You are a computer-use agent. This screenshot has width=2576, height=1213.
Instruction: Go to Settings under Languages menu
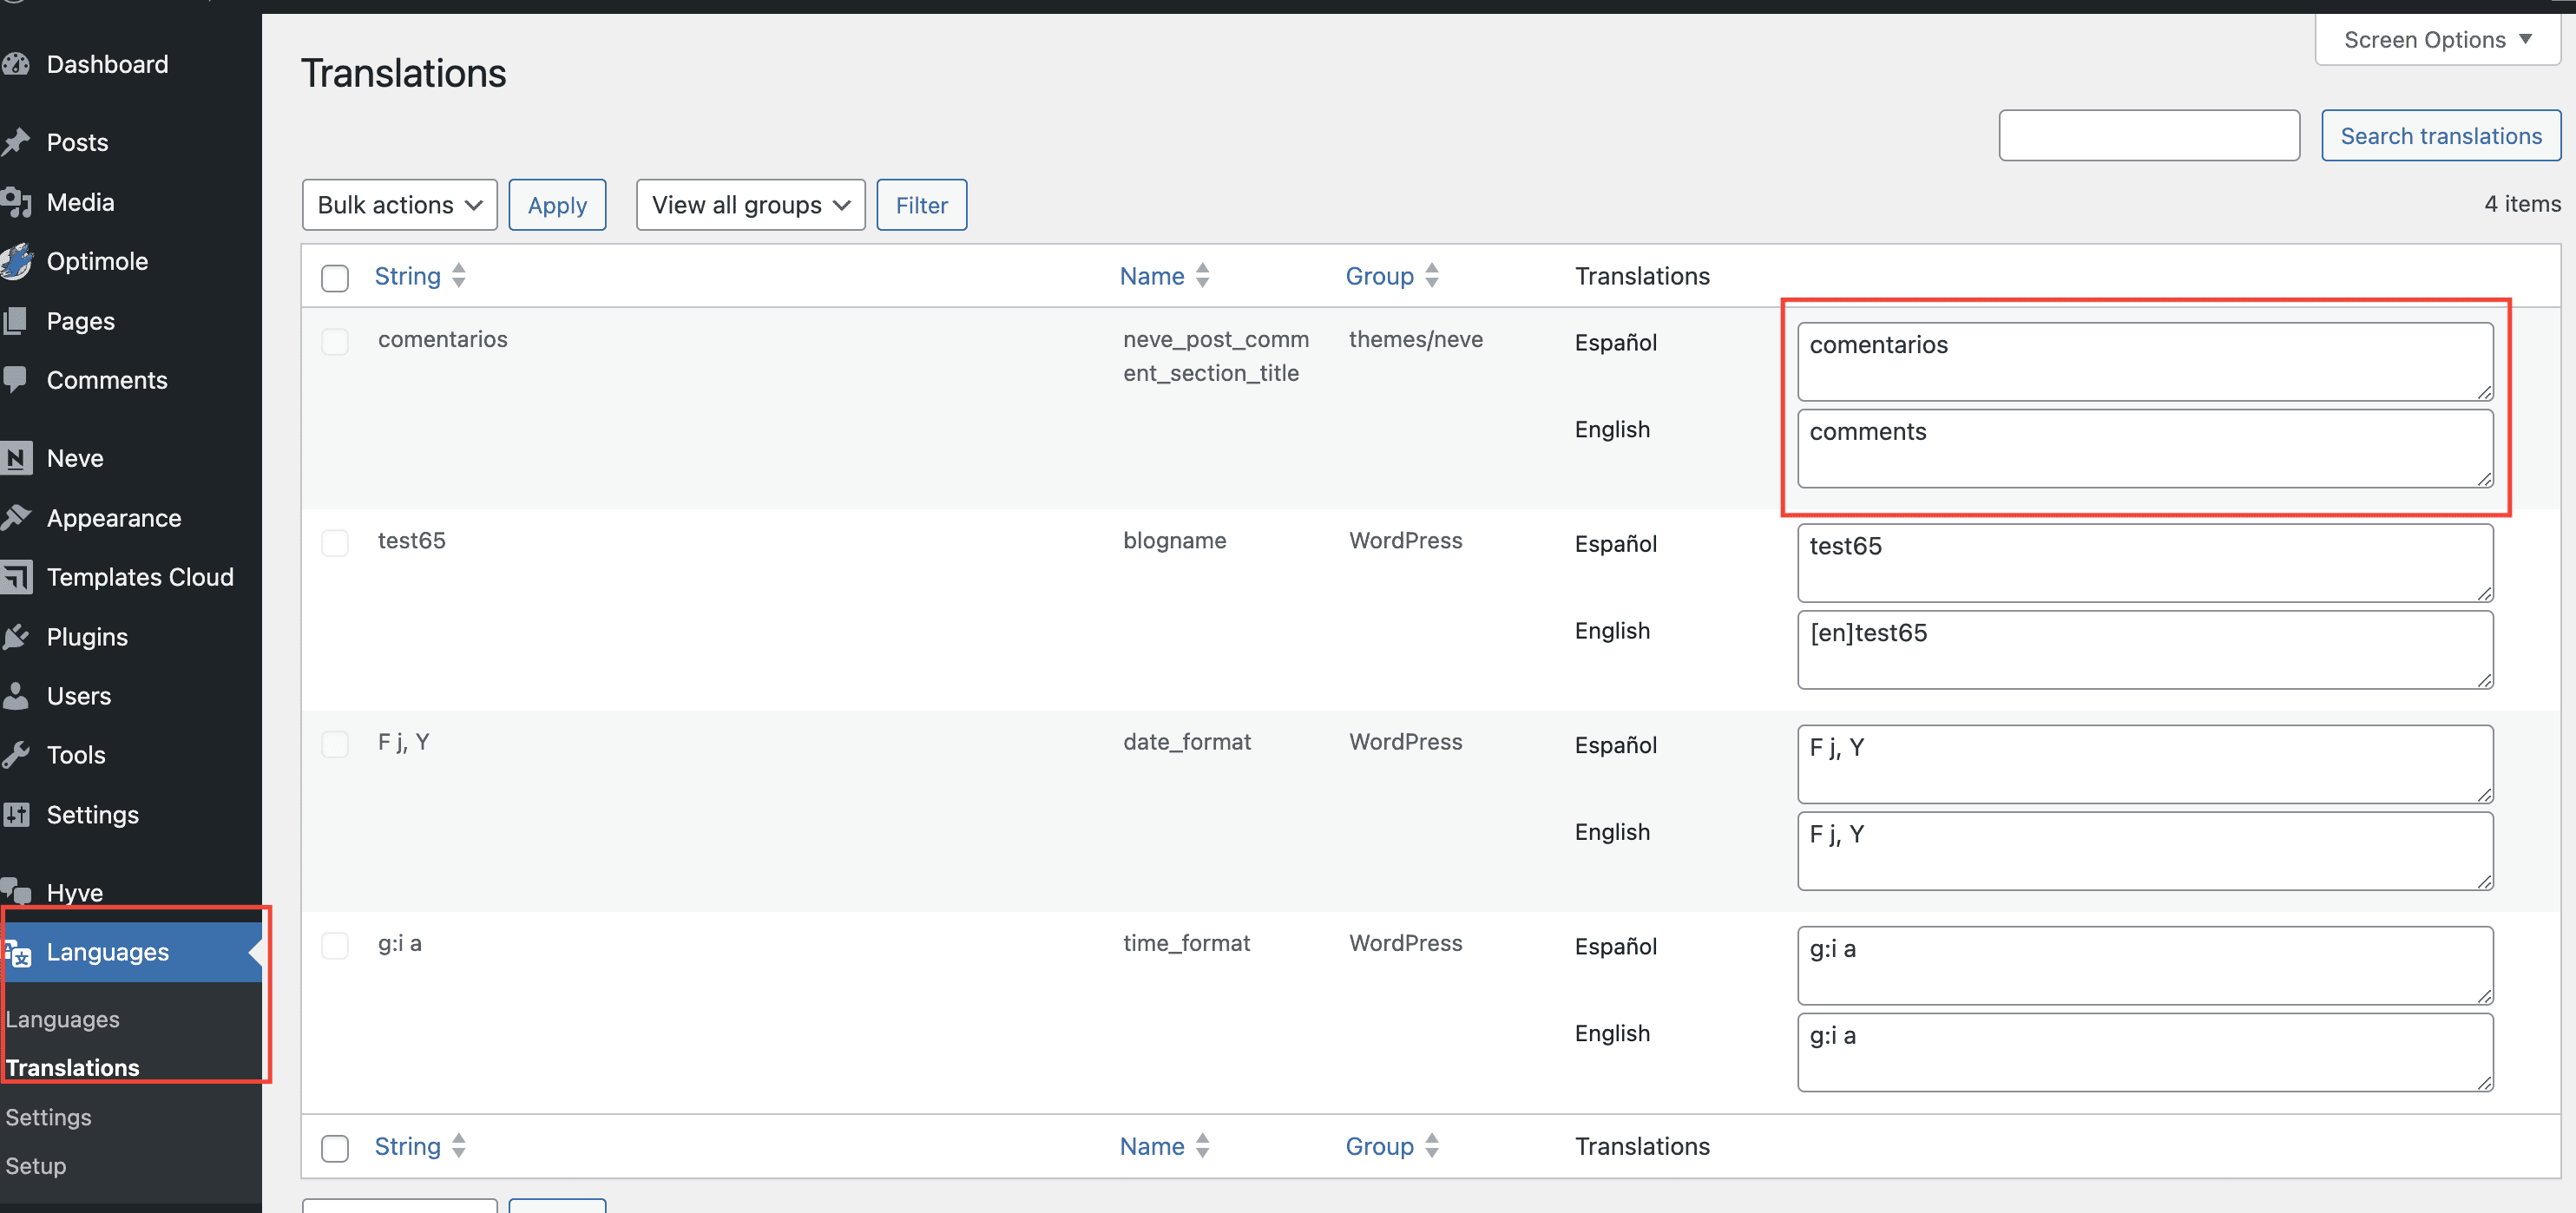point(48,1117)
